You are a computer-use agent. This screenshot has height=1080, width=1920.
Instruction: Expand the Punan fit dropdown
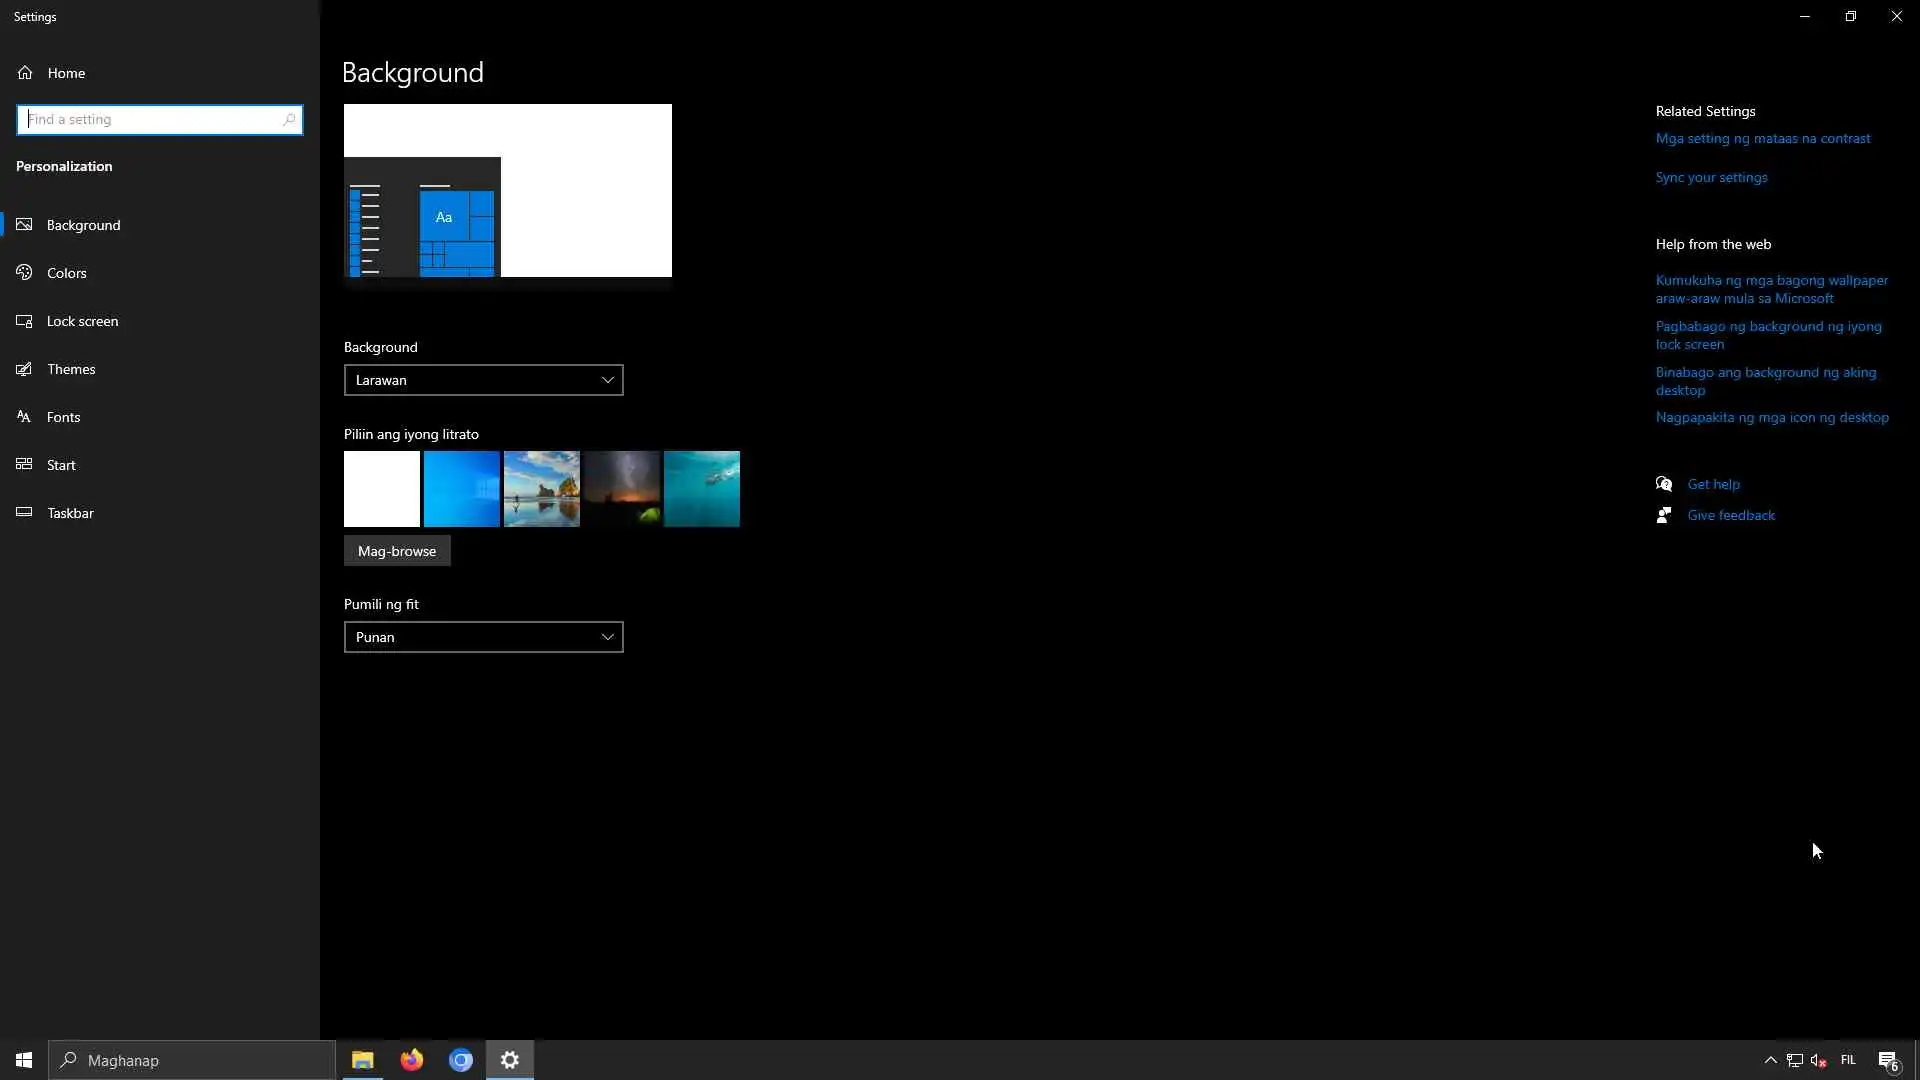483,637
